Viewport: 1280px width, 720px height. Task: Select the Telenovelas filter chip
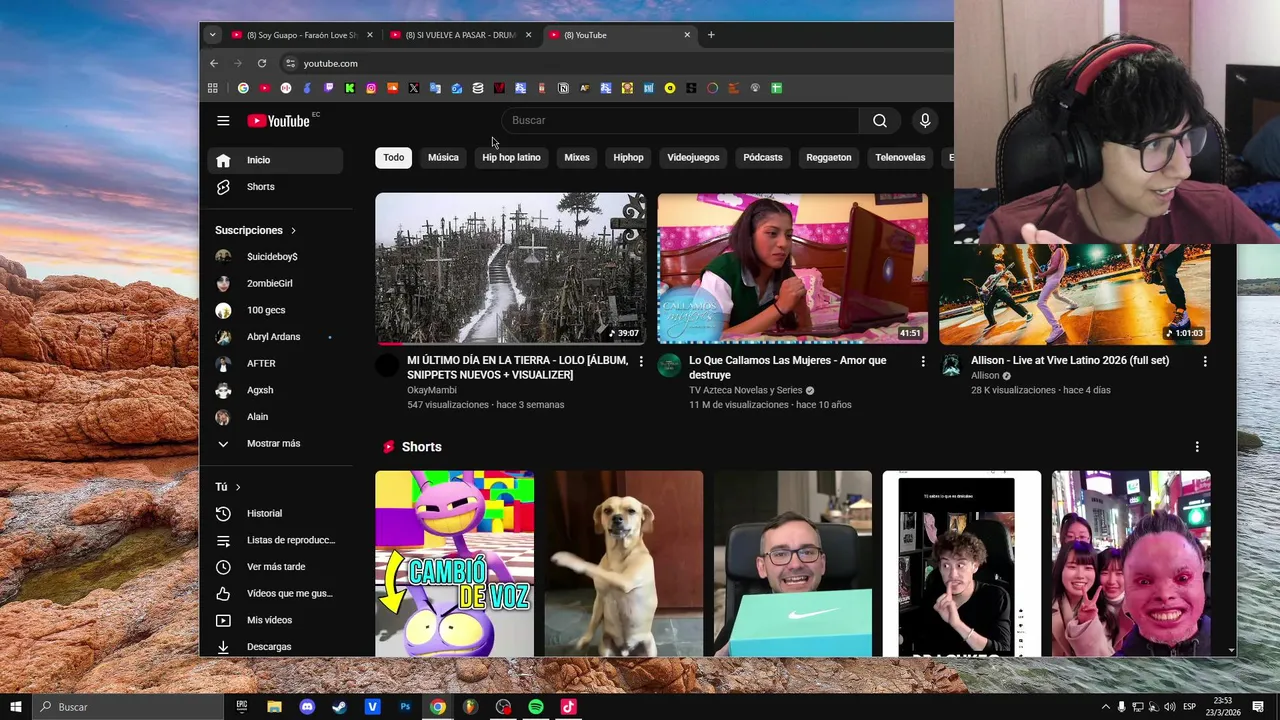(900, 158)
